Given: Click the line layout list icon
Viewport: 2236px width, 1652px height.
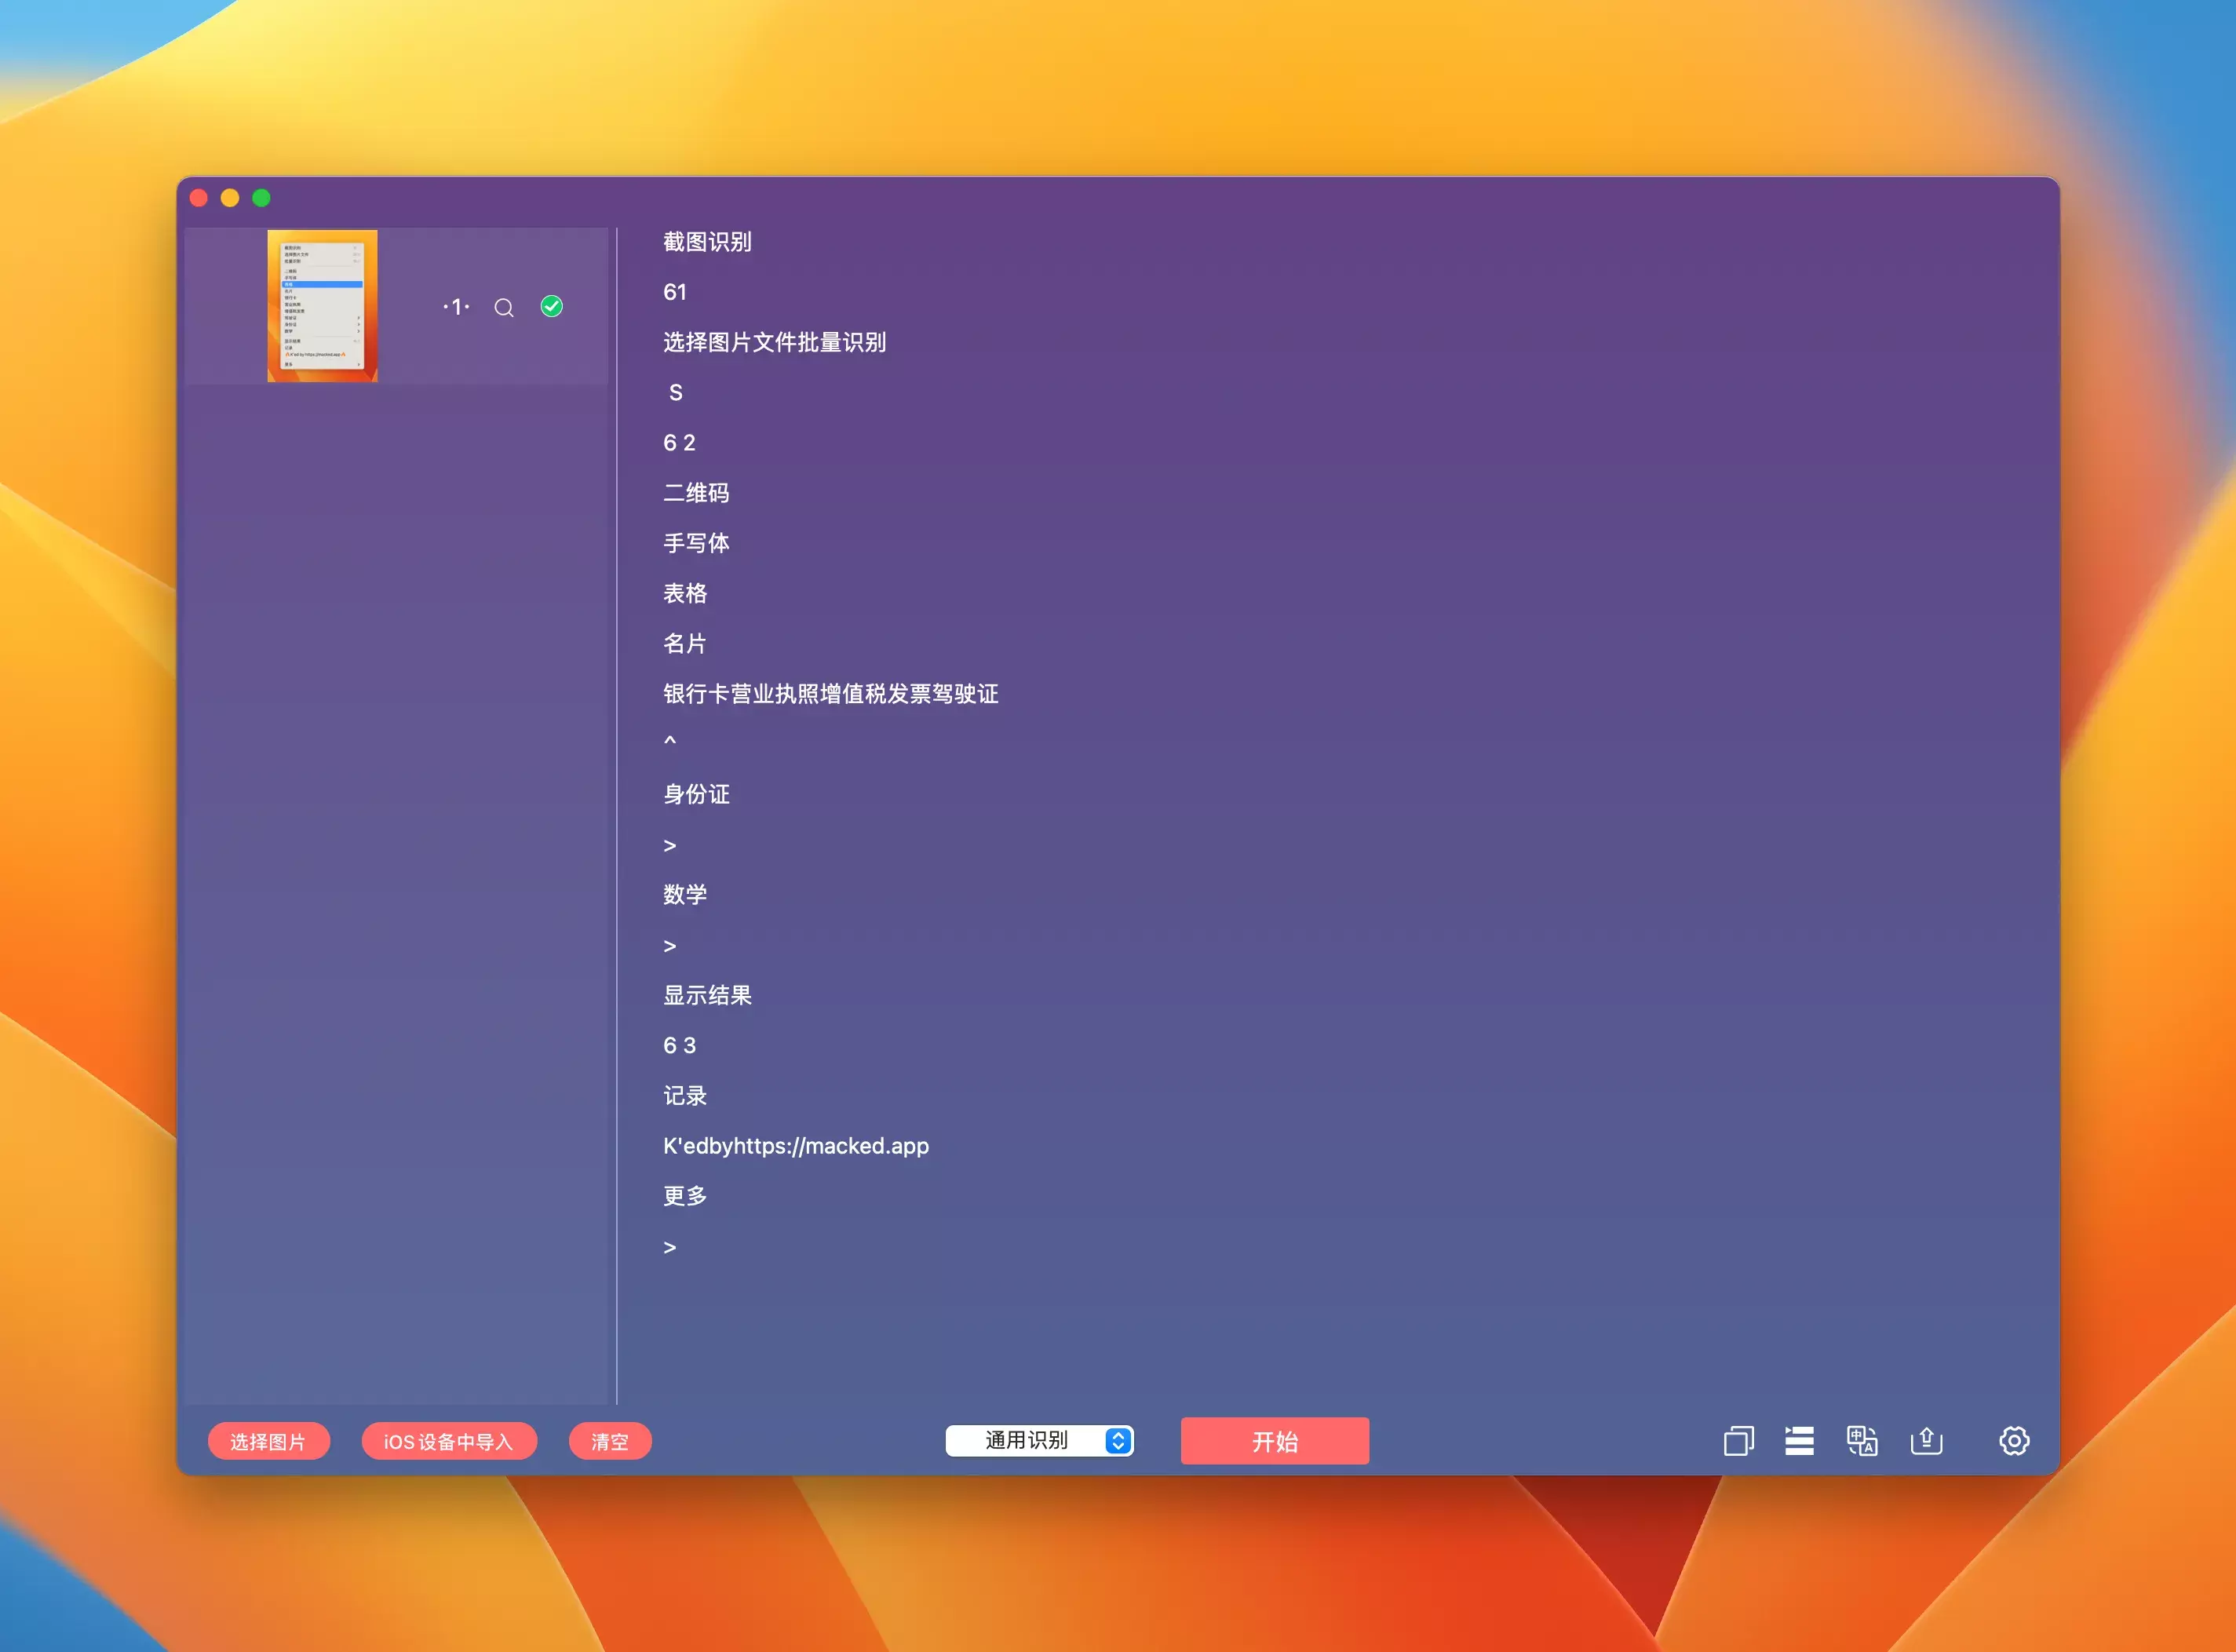Looking at the screenshot, I should [x=1799, y=1441].
